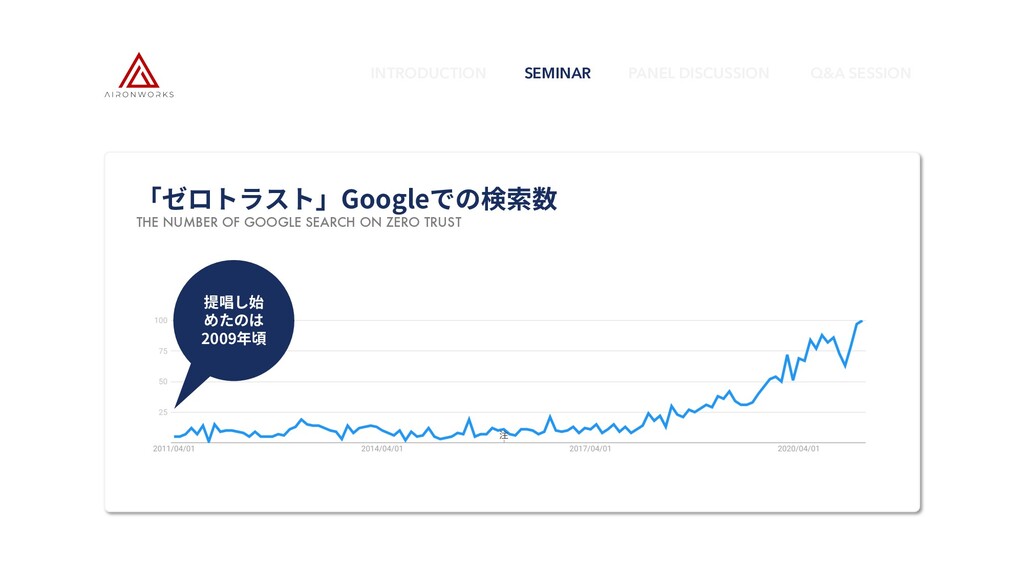This screenshot has height=576, width=1024.
Task: Switch to the PANEL DISCUSSION tab
Action: tap(699, 73)
